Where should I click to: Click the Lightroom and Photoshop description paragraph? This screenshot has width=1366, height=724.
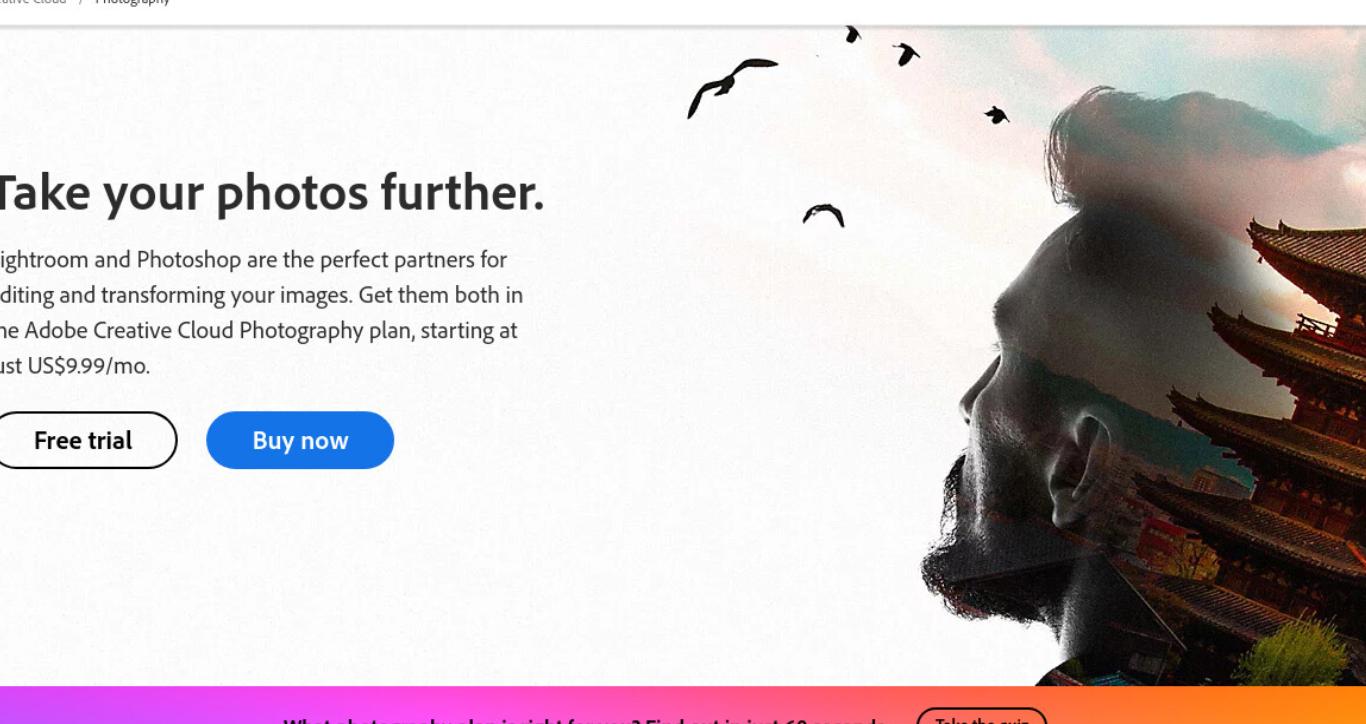pyautogui.click(x=258, y=312)
